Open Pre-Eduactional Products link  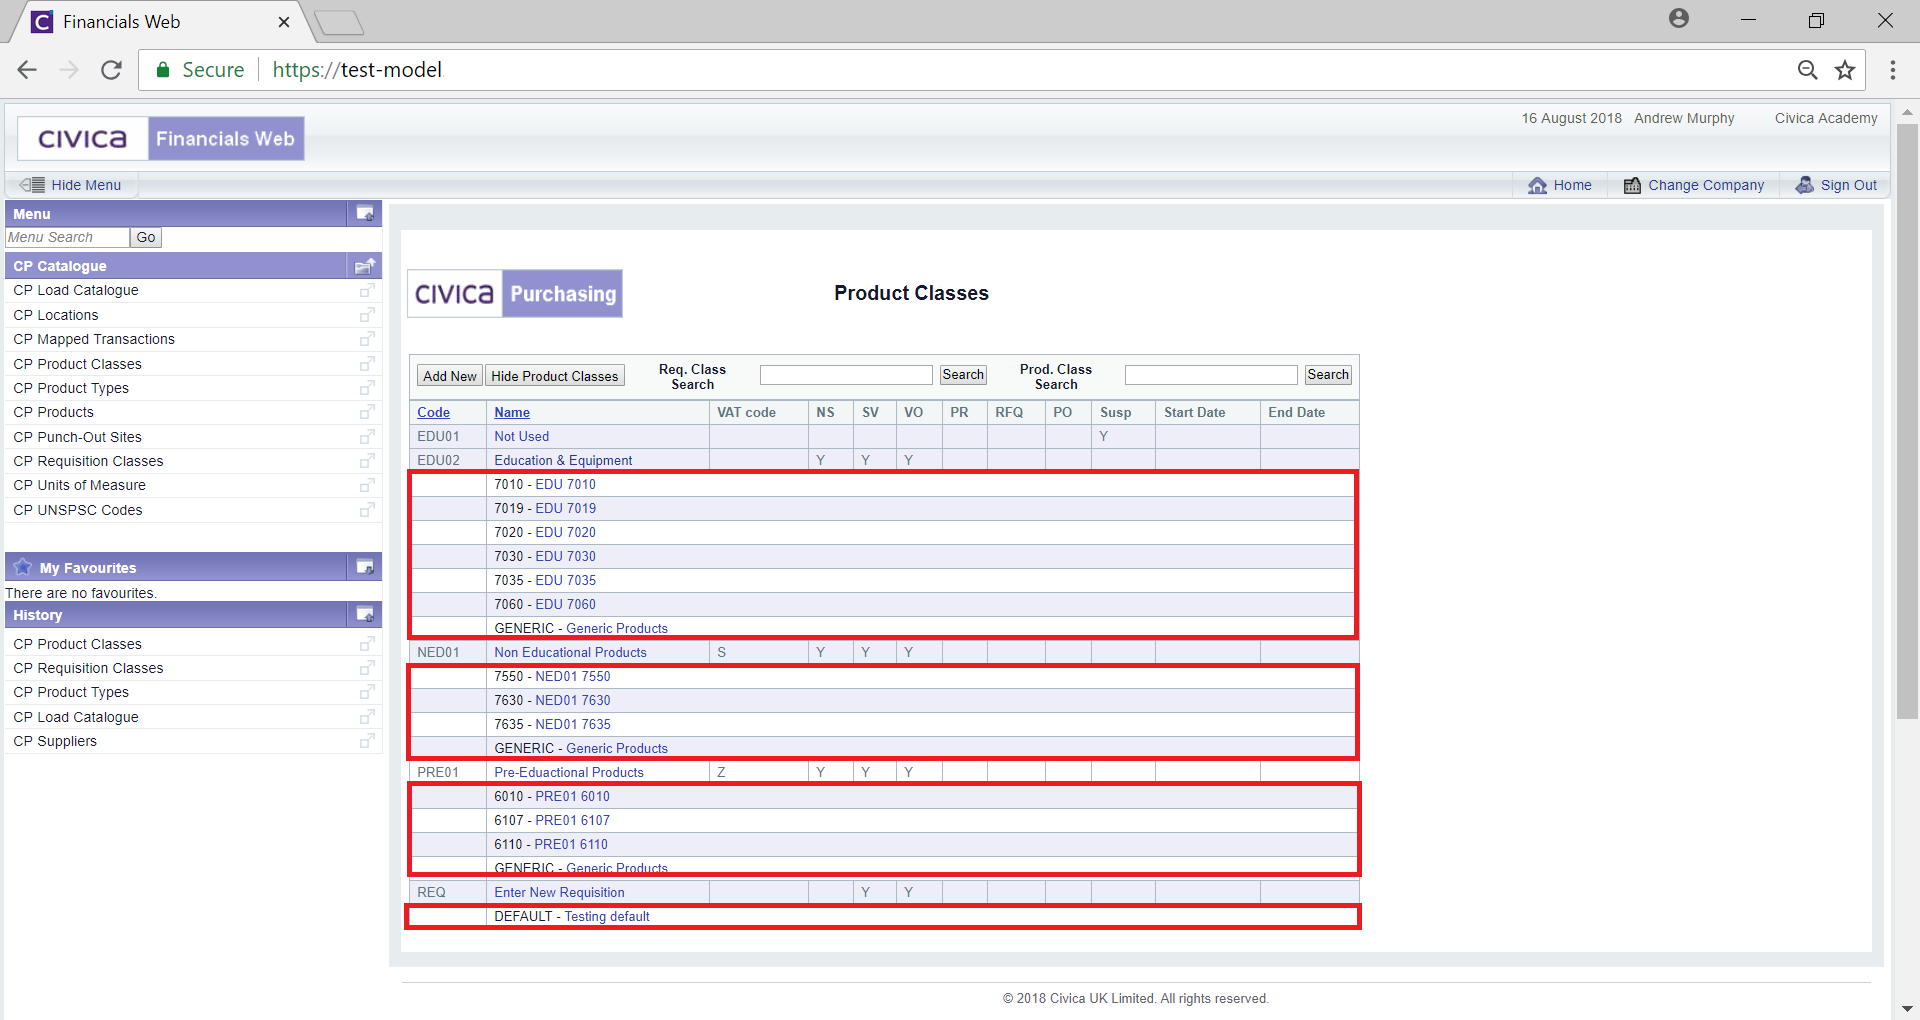[569, 772]
